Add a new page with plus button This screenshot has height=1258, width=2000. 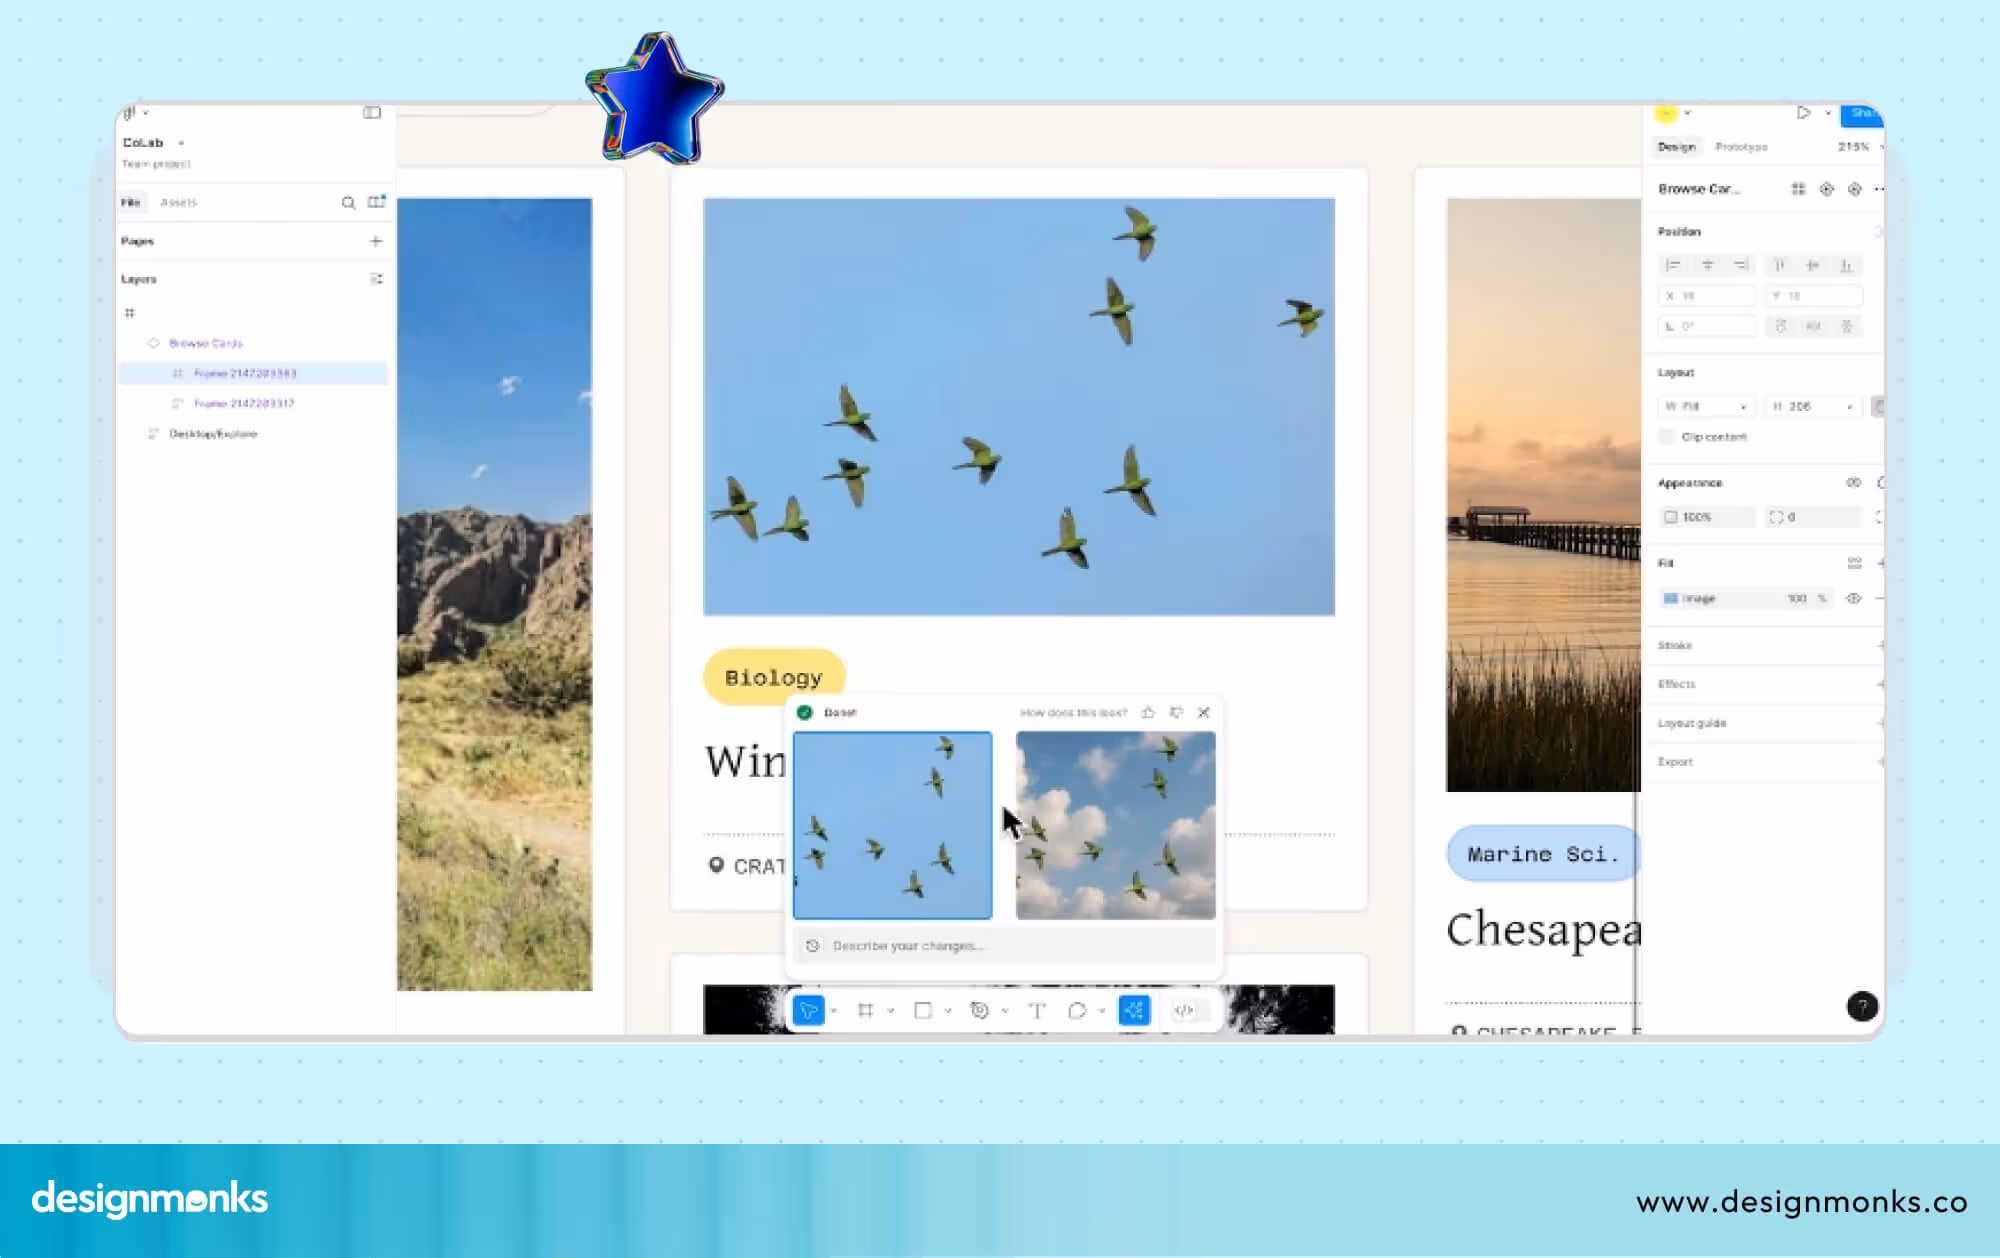click(x=376, y=241)
